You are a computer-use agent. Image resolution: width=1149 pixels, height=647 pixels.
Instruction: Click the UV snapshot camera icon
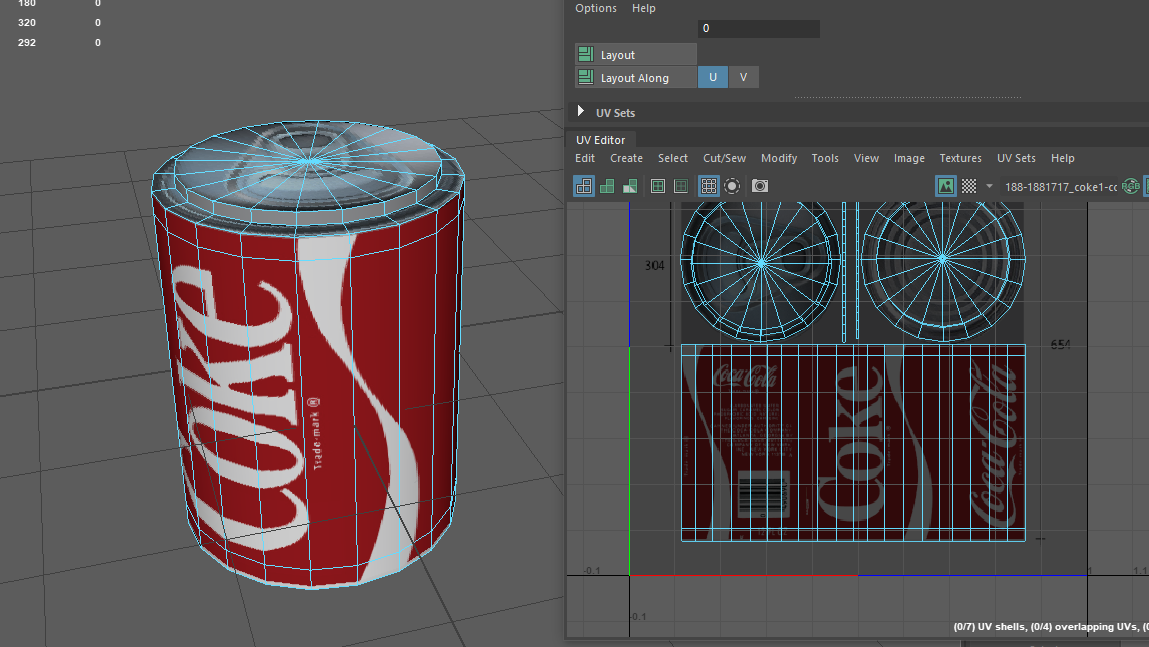tap(760, 186)
